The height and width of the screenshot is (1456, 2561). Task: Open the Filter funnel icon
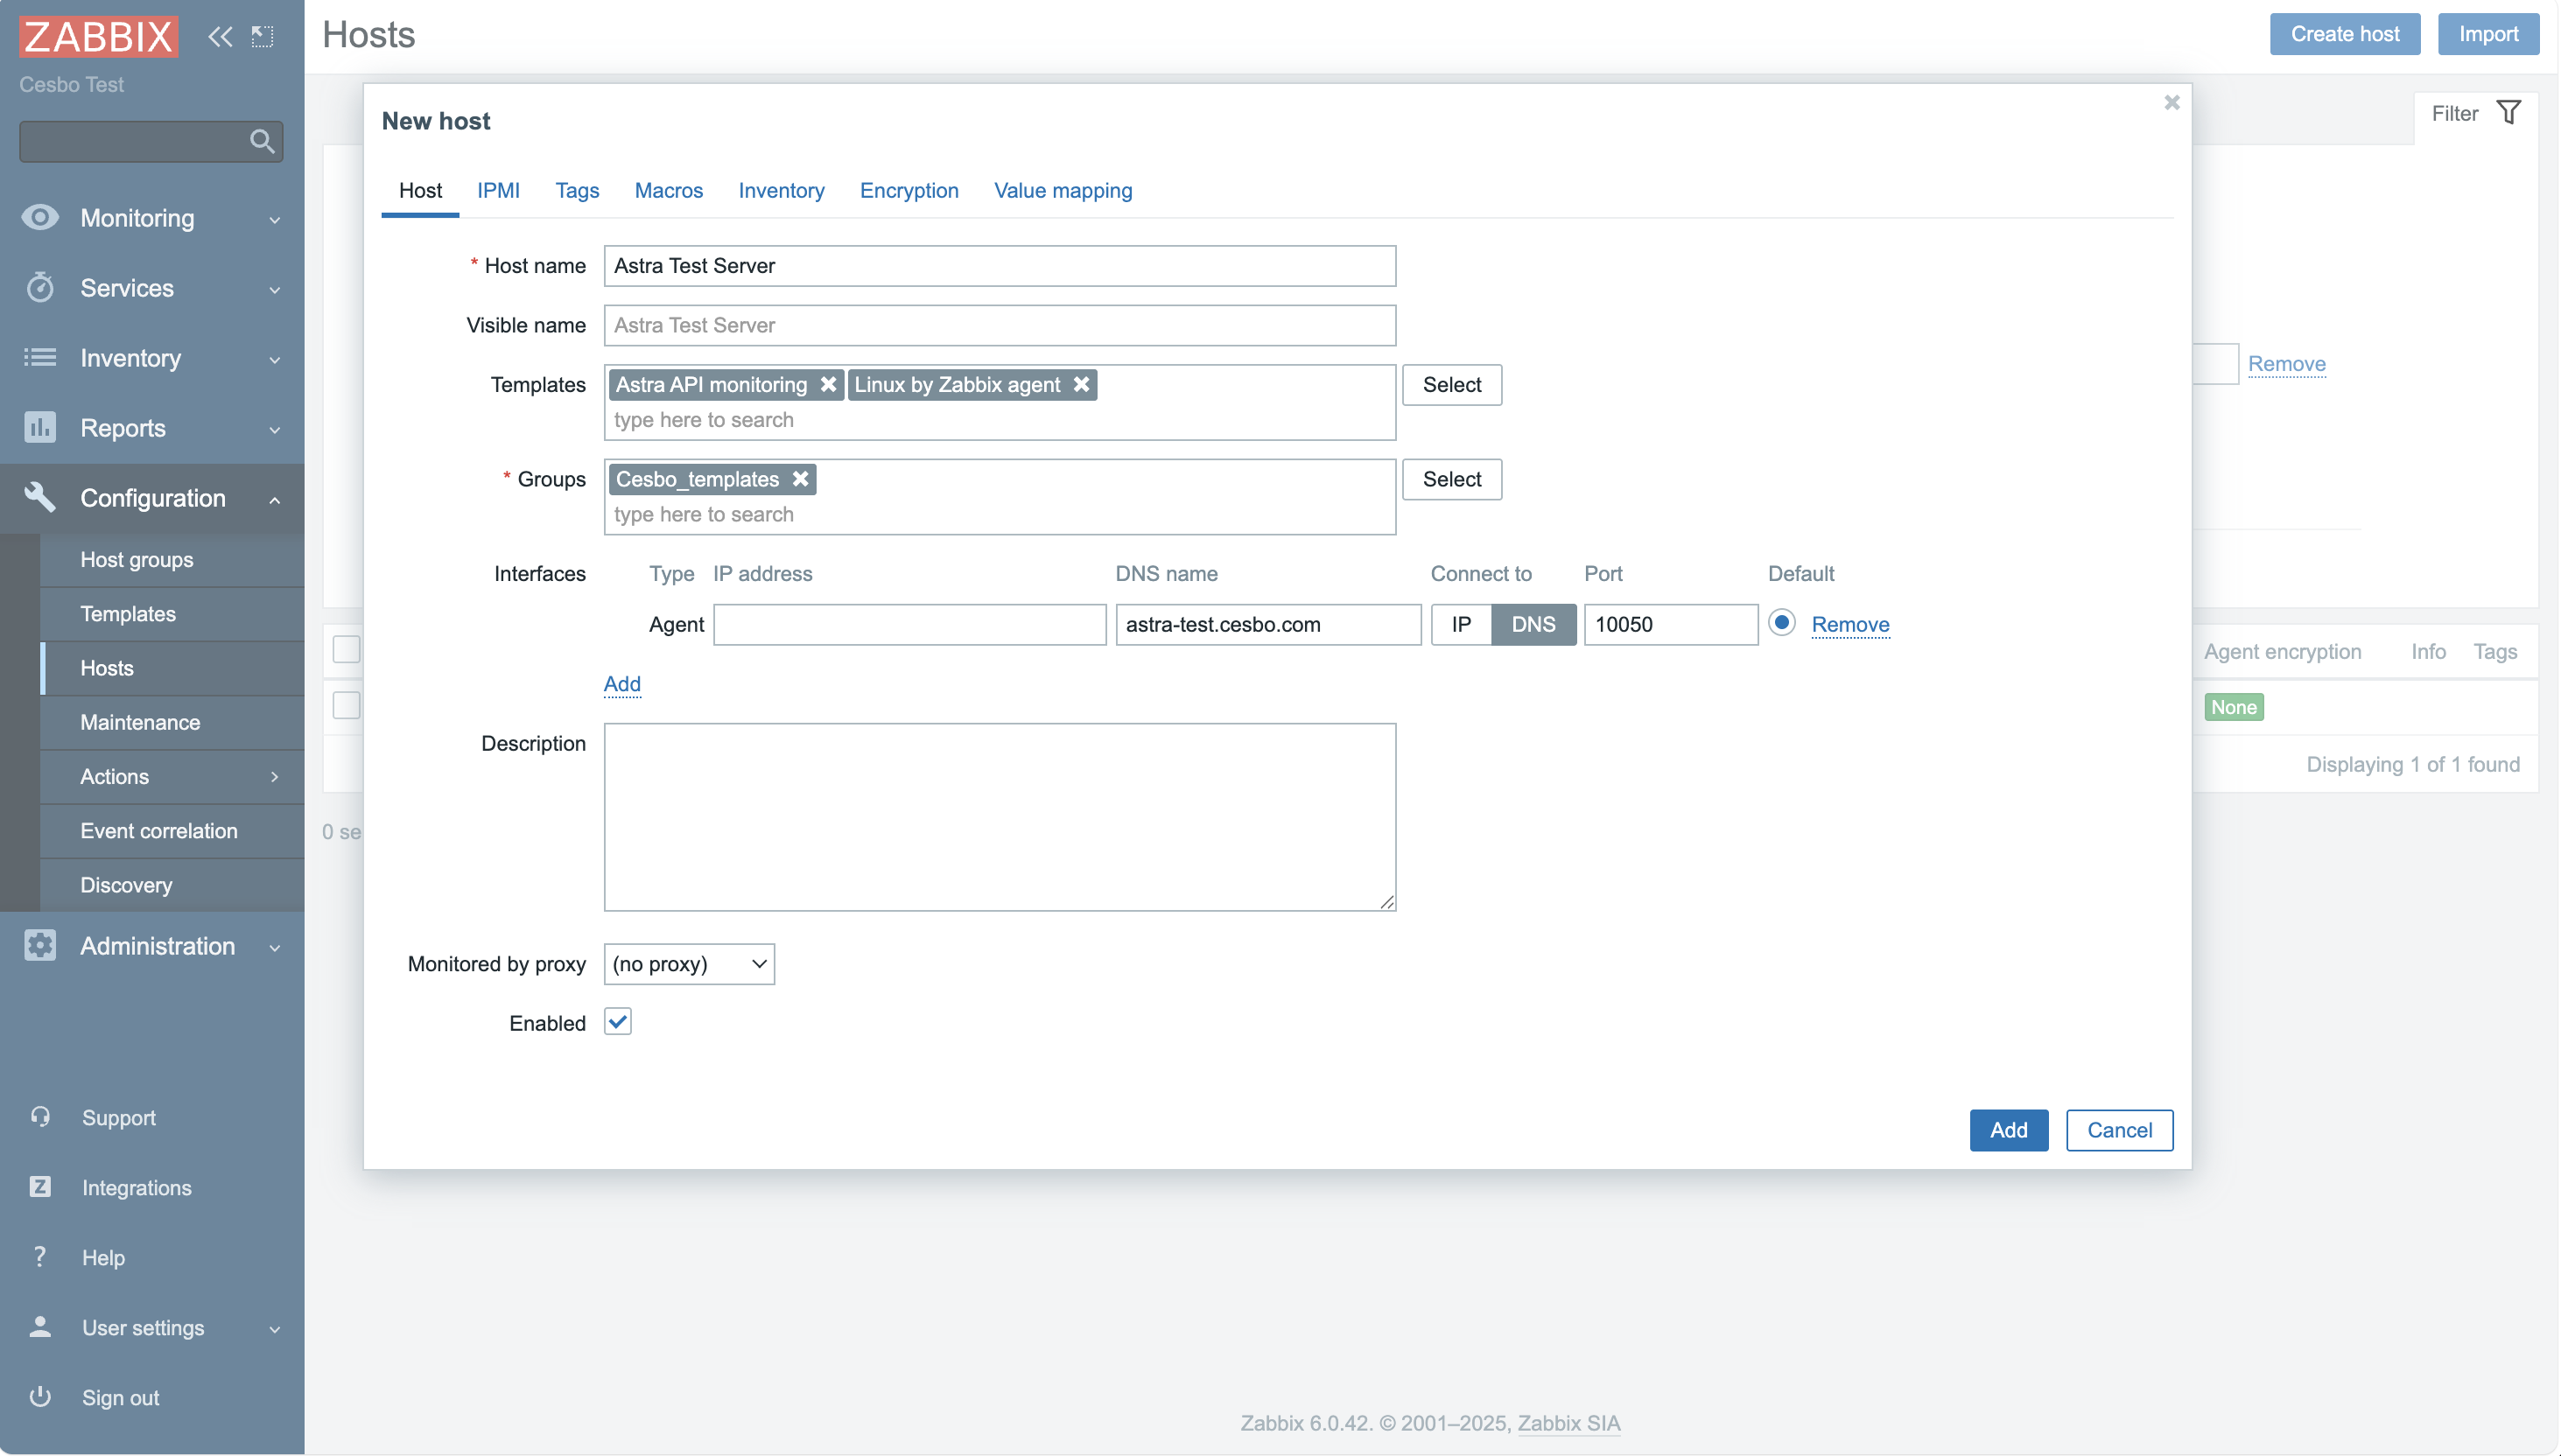(2509, 112)
